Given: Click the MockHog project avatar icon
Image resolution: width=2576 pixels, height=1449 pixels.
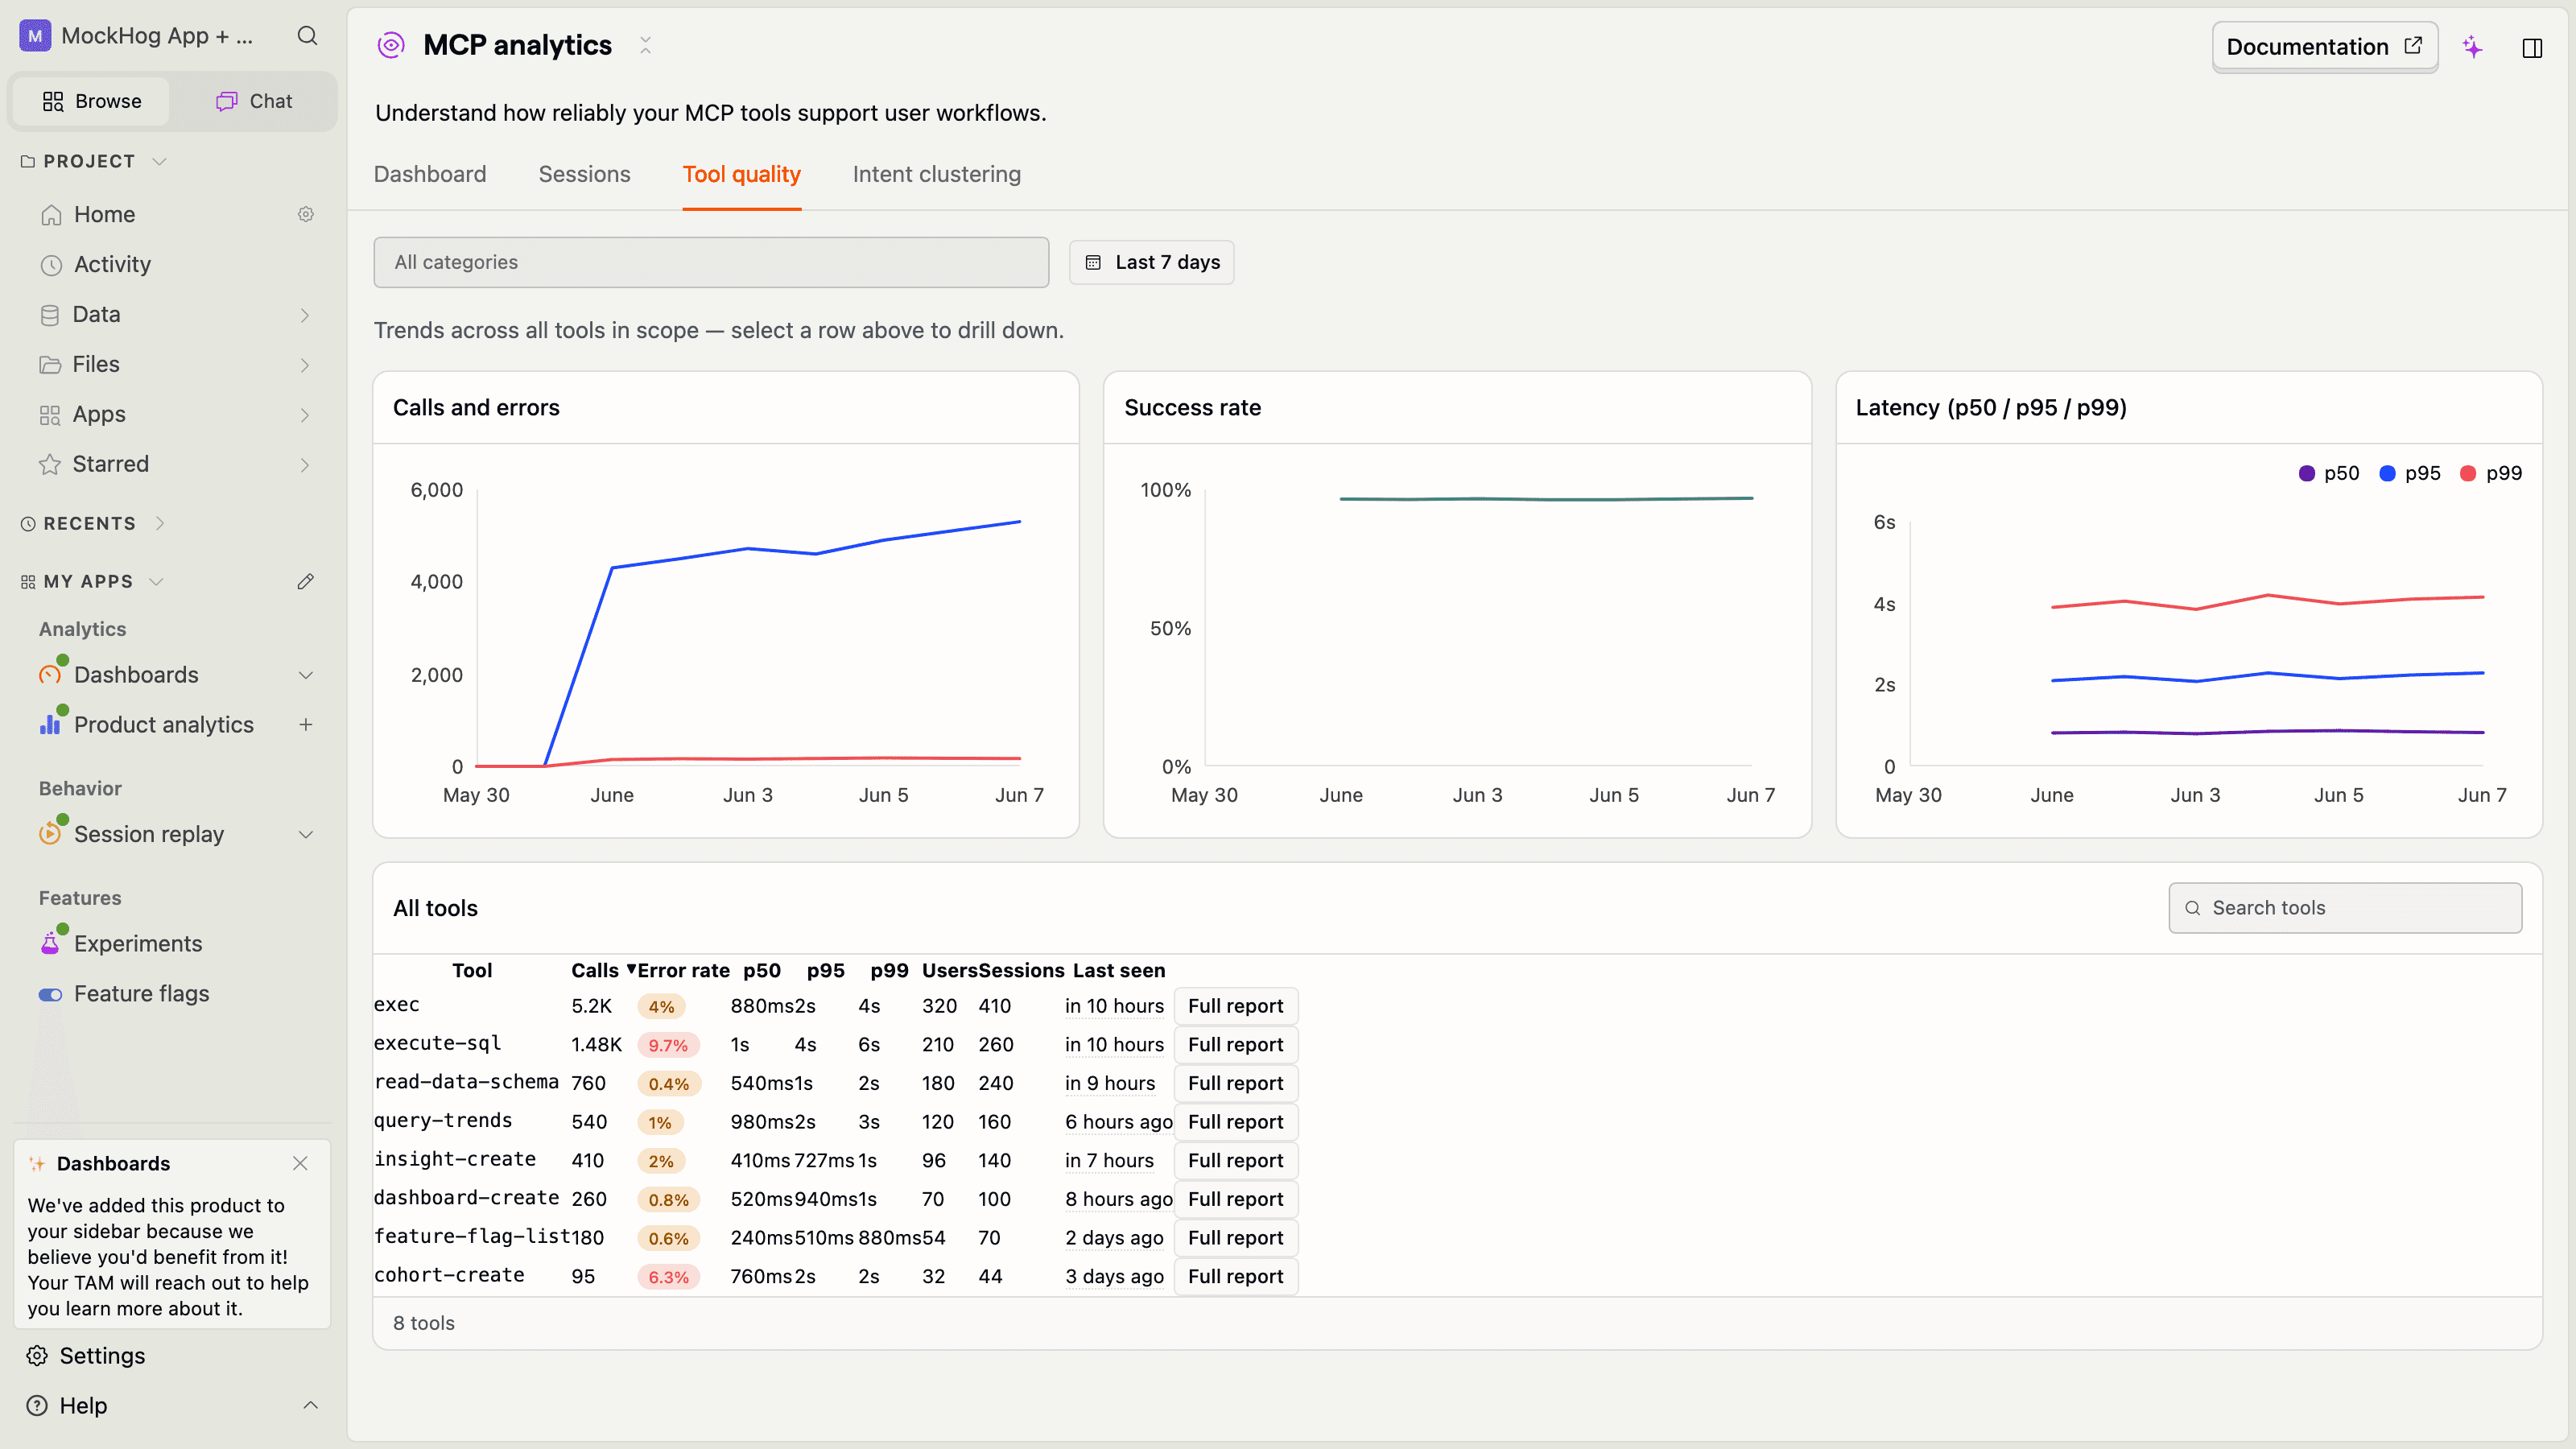Looking at the screenshot, I should pos(35,36).
